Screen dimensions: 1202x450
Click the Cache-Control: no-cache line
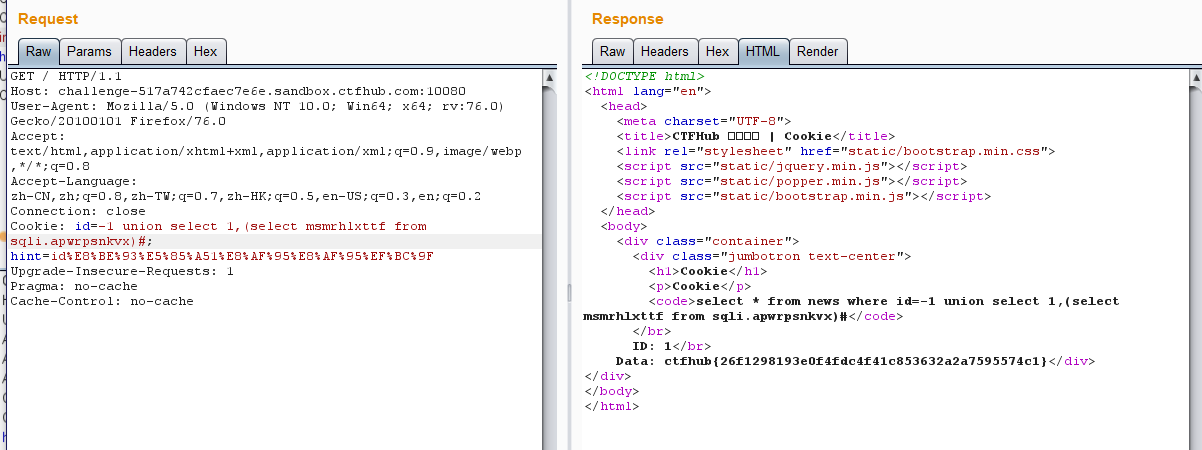[102, 301]
